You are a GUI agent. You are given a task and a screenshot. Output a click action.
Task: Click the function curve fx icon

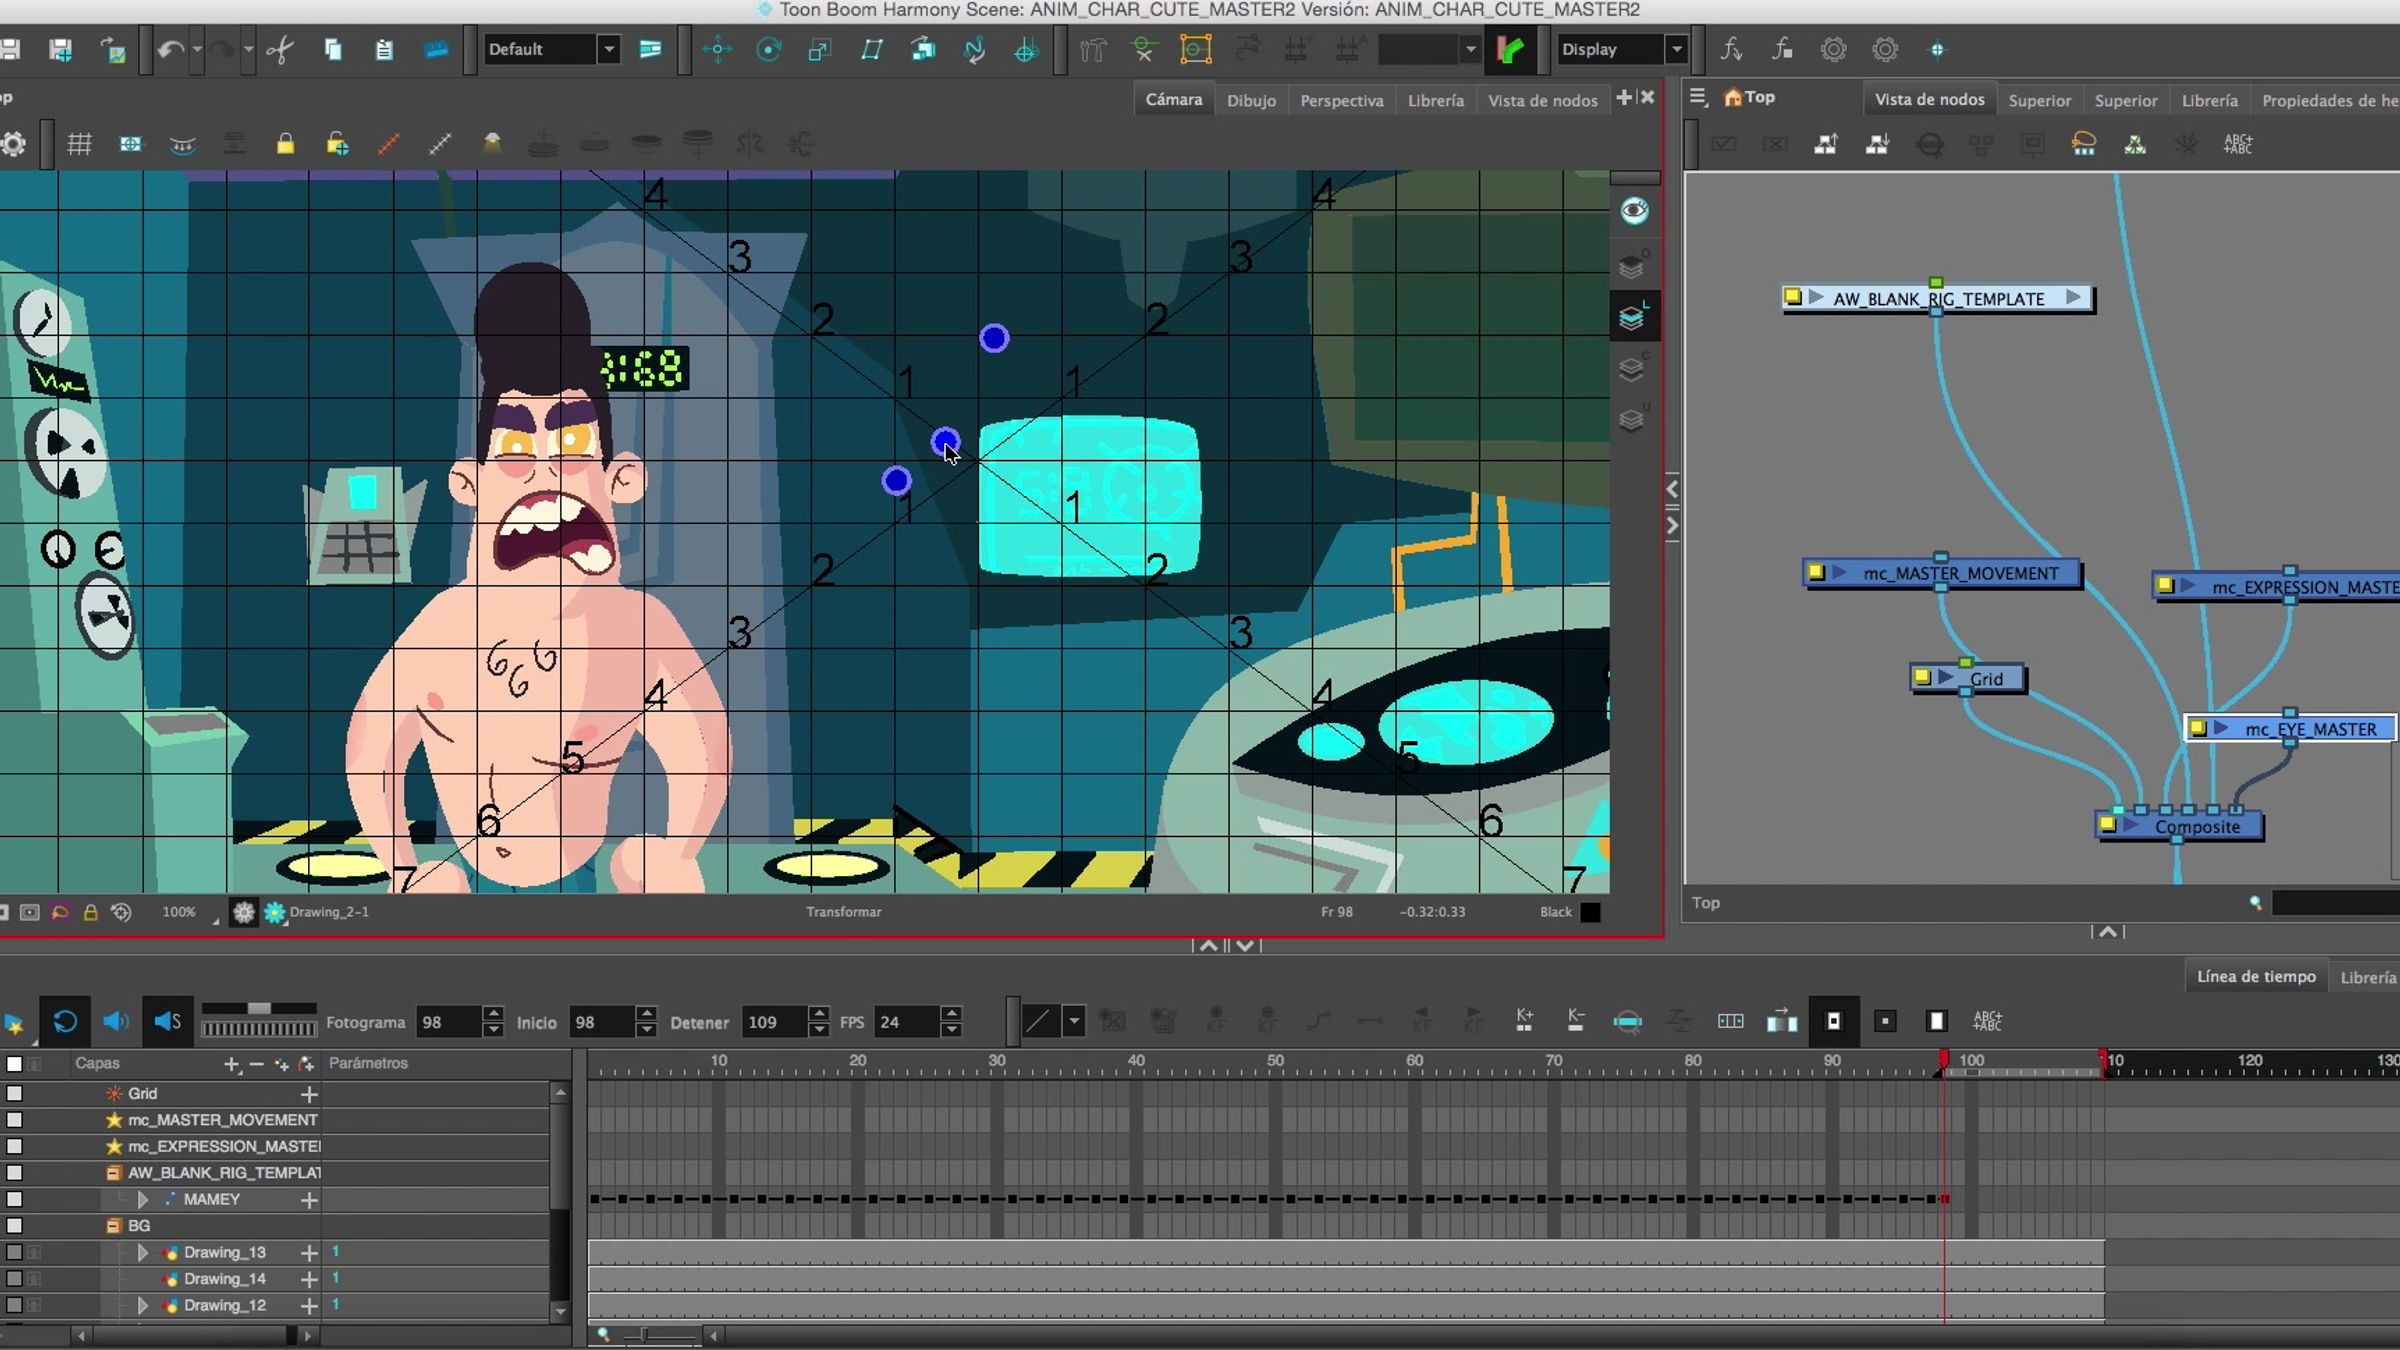click(1730, 49)
